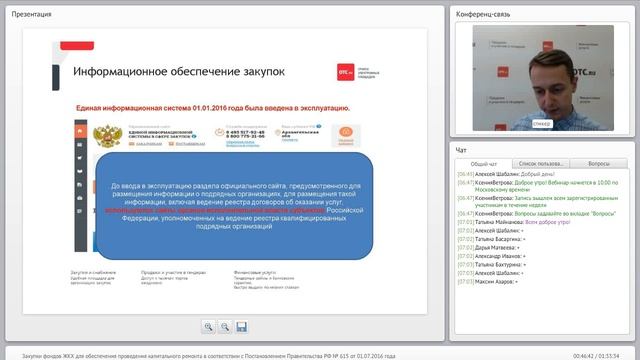Click КсенияВетрова message about webinar starting at 10:00
Viewport: 640px width, 360px height.
tap(538, 186)
